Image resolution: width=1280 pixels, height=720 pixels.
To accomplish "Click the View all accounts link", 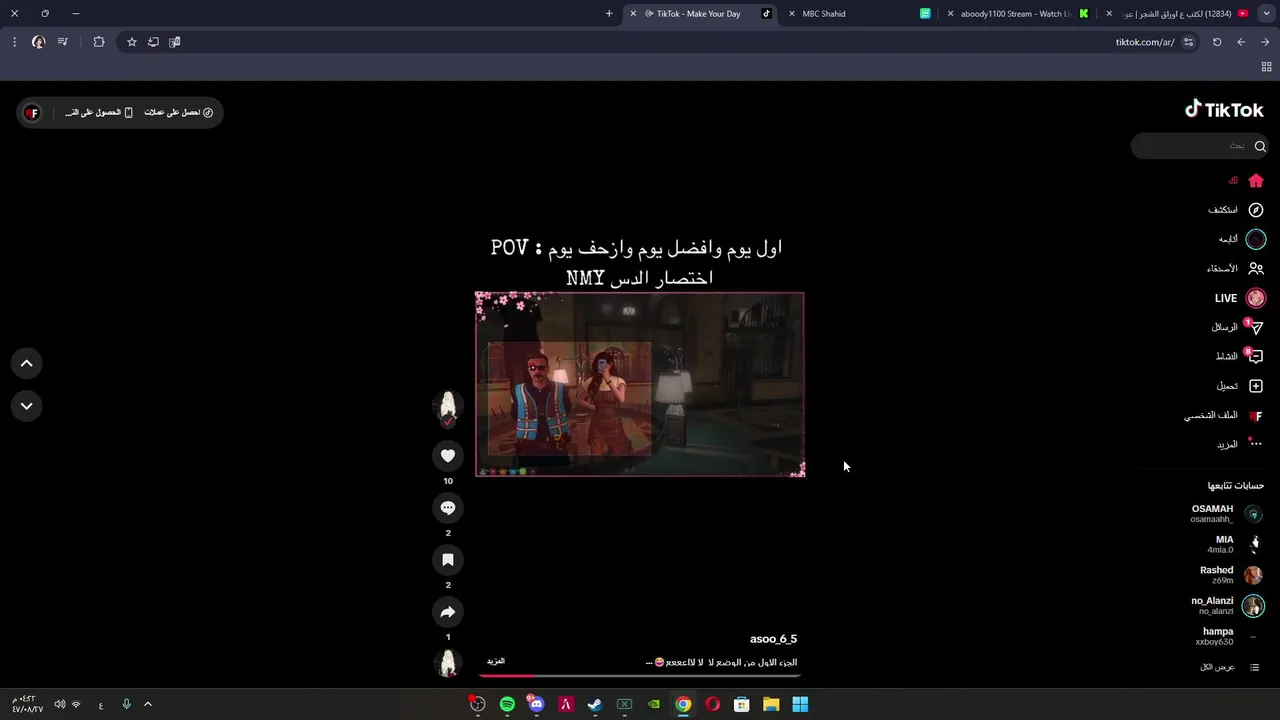I will tap(1230, 667).
